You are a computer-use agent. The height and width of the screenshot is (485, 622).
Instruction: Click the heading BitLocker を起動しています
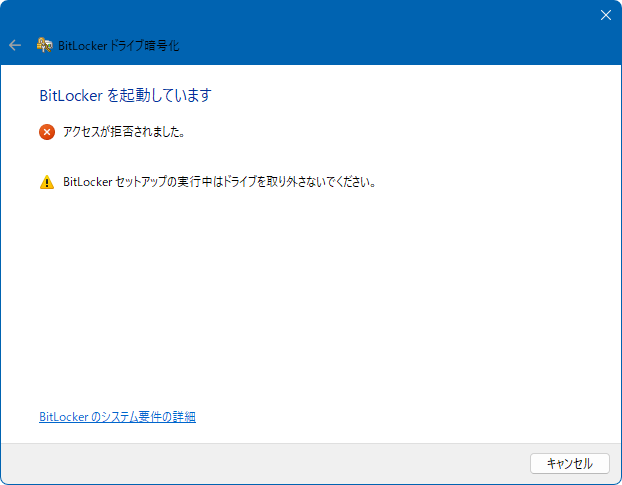(x=125, y=96)
